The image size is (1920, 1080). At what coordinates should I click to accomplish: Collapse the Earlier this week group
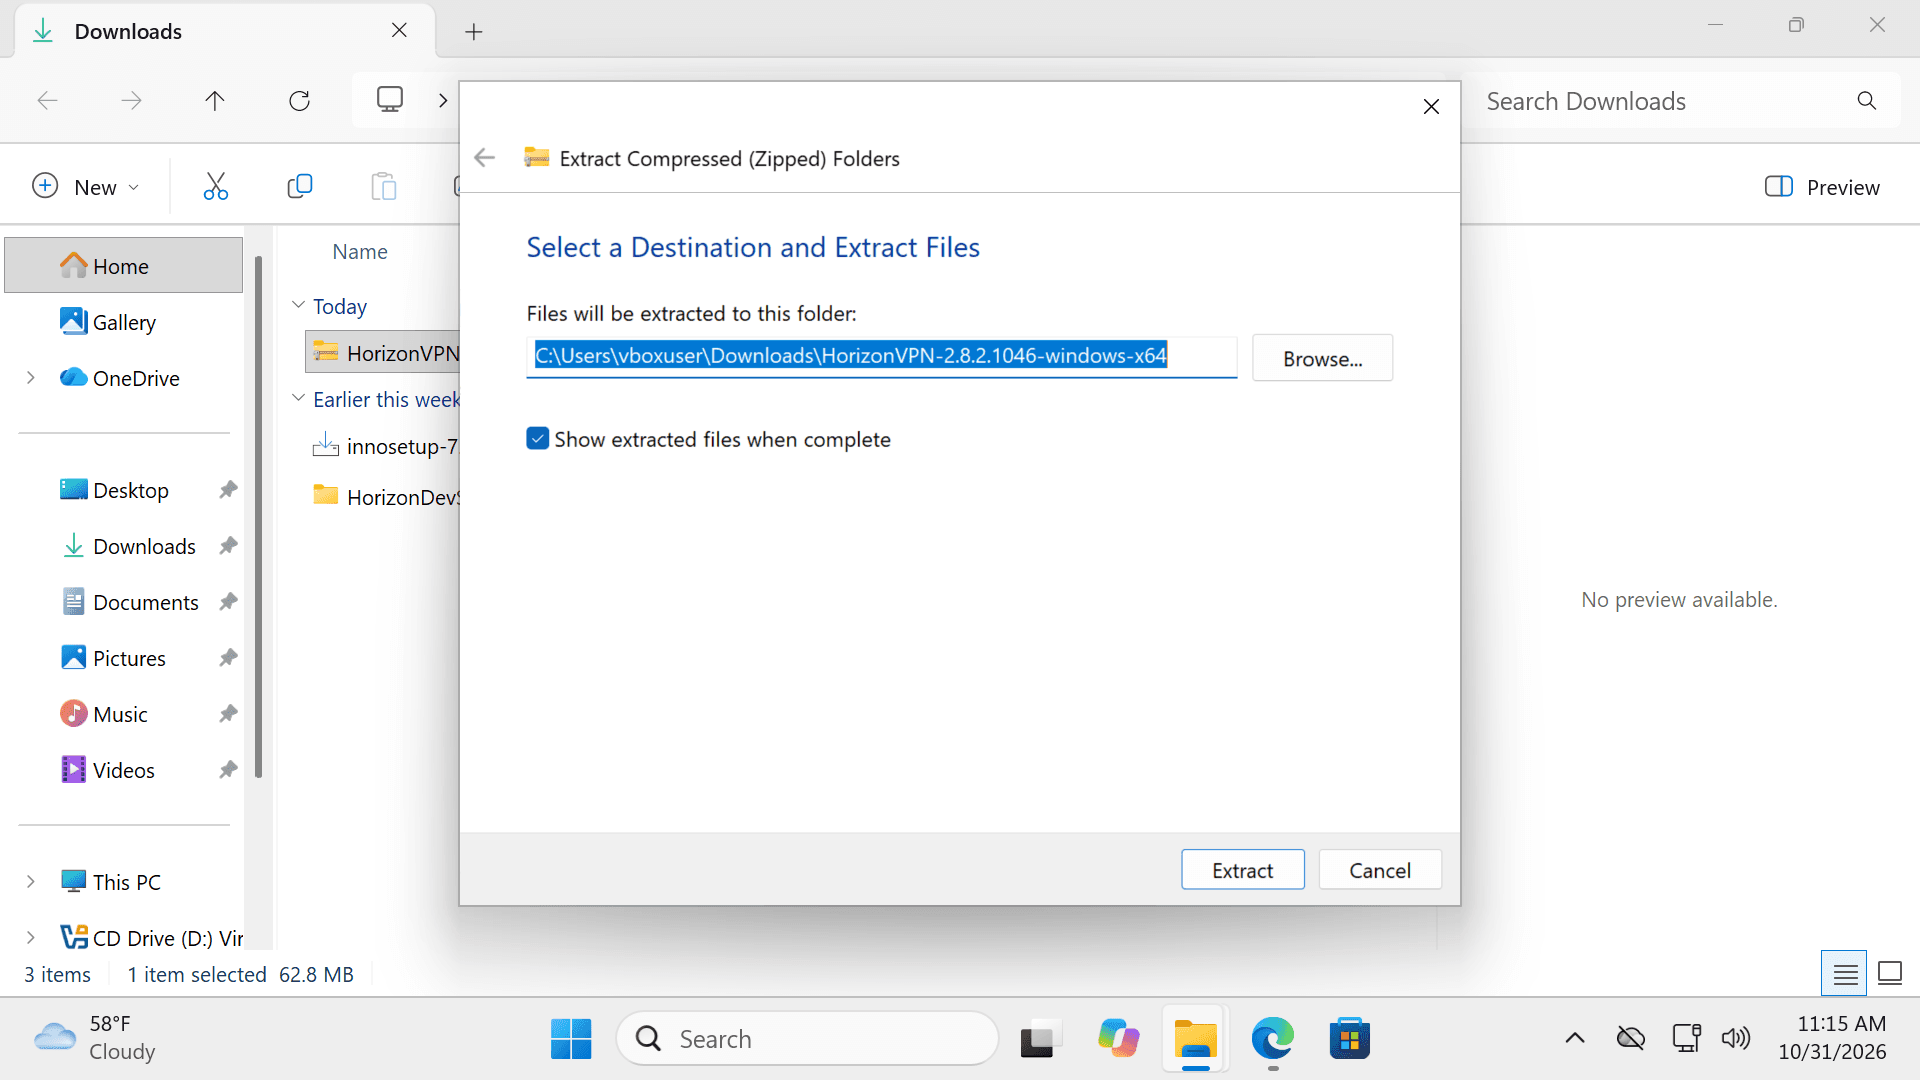click(x=298, y=398)
